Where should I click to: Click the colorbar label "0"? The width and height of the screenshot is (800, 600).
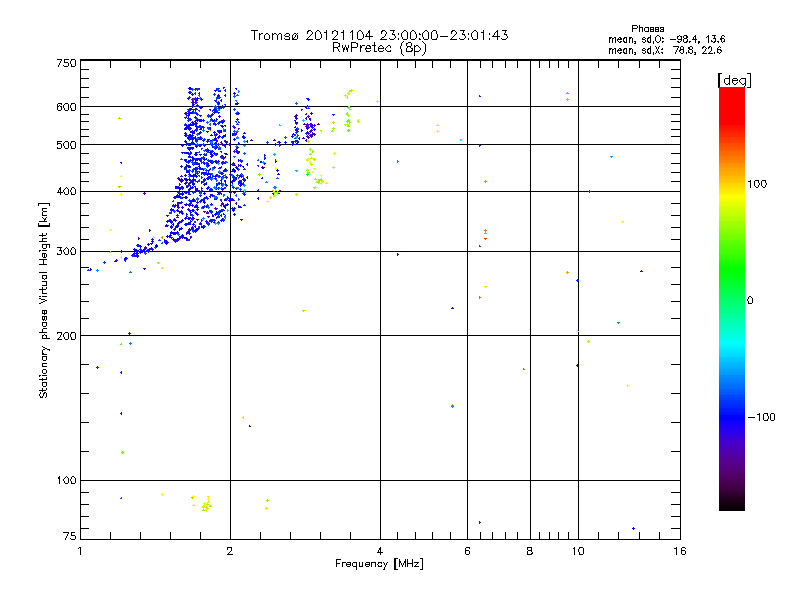coord(750,301)
